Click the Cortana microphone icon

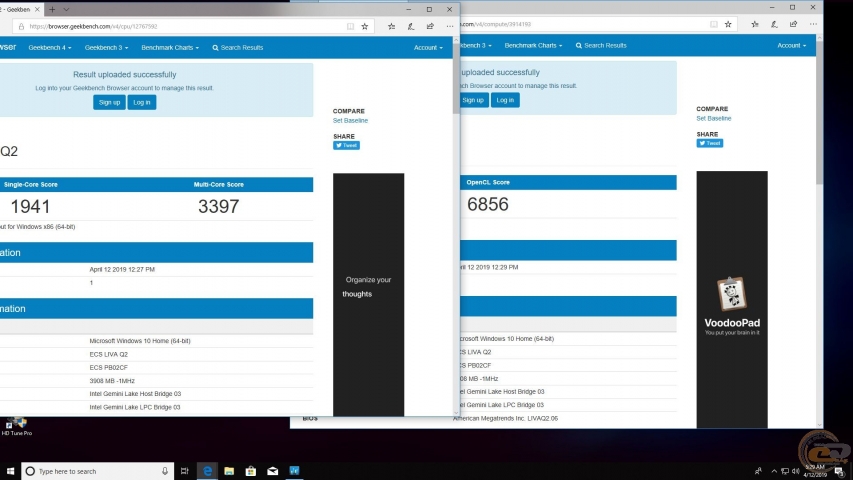[165, 471]
